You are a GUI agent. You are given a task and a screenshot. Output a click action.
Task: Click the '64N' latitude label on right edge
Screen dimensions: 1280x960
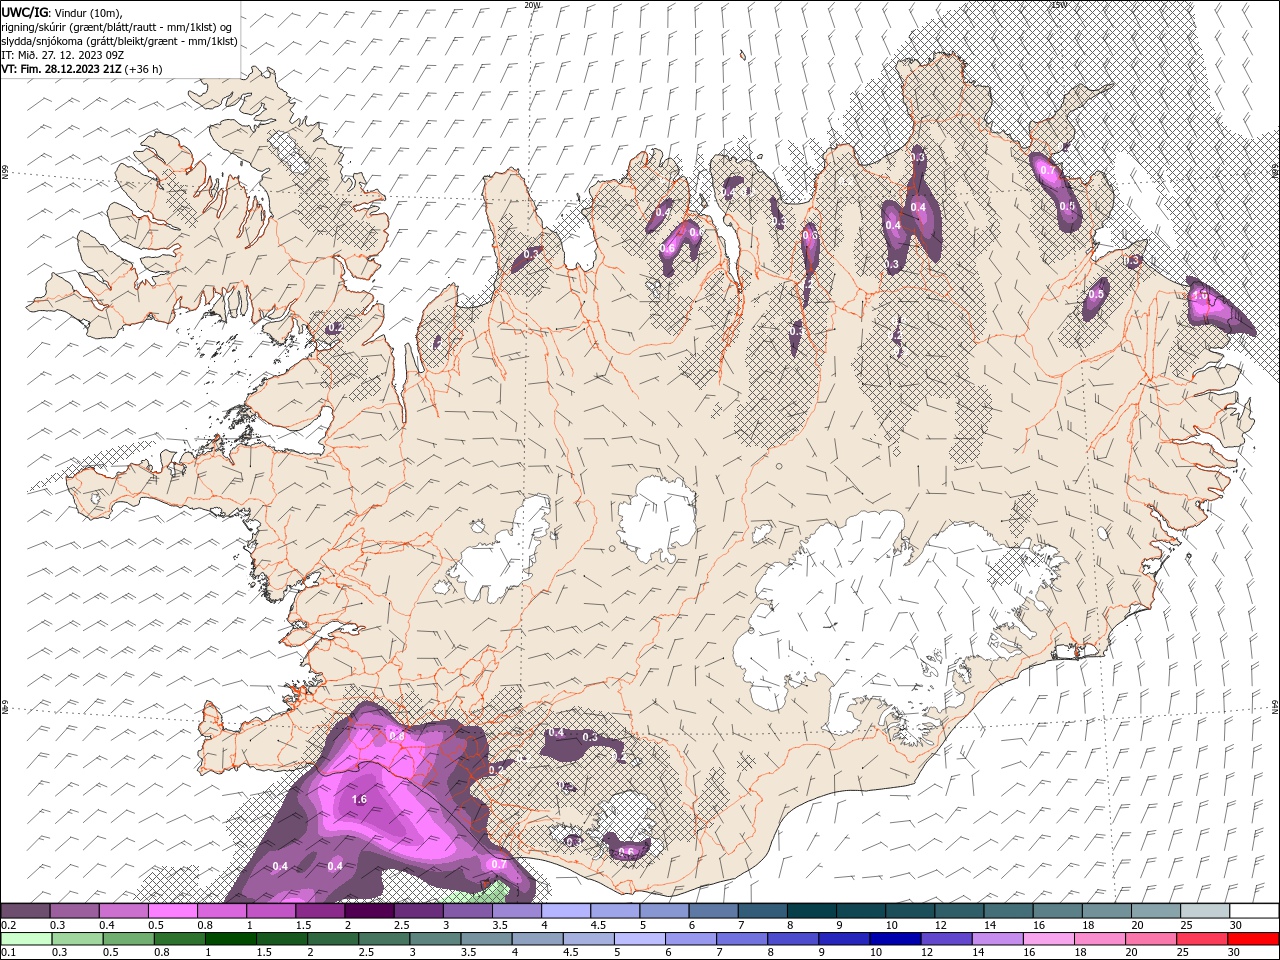(x=1275, y=707)
